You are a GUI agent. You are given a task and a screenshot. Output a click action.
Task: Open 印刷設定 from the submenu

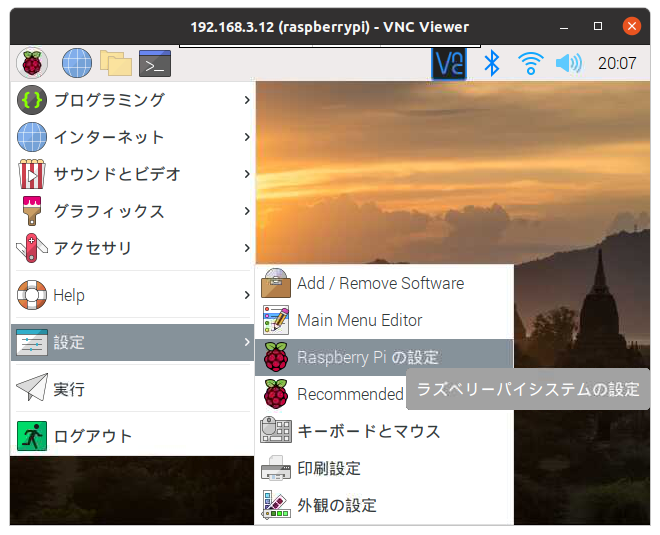(x=384, y=468)
